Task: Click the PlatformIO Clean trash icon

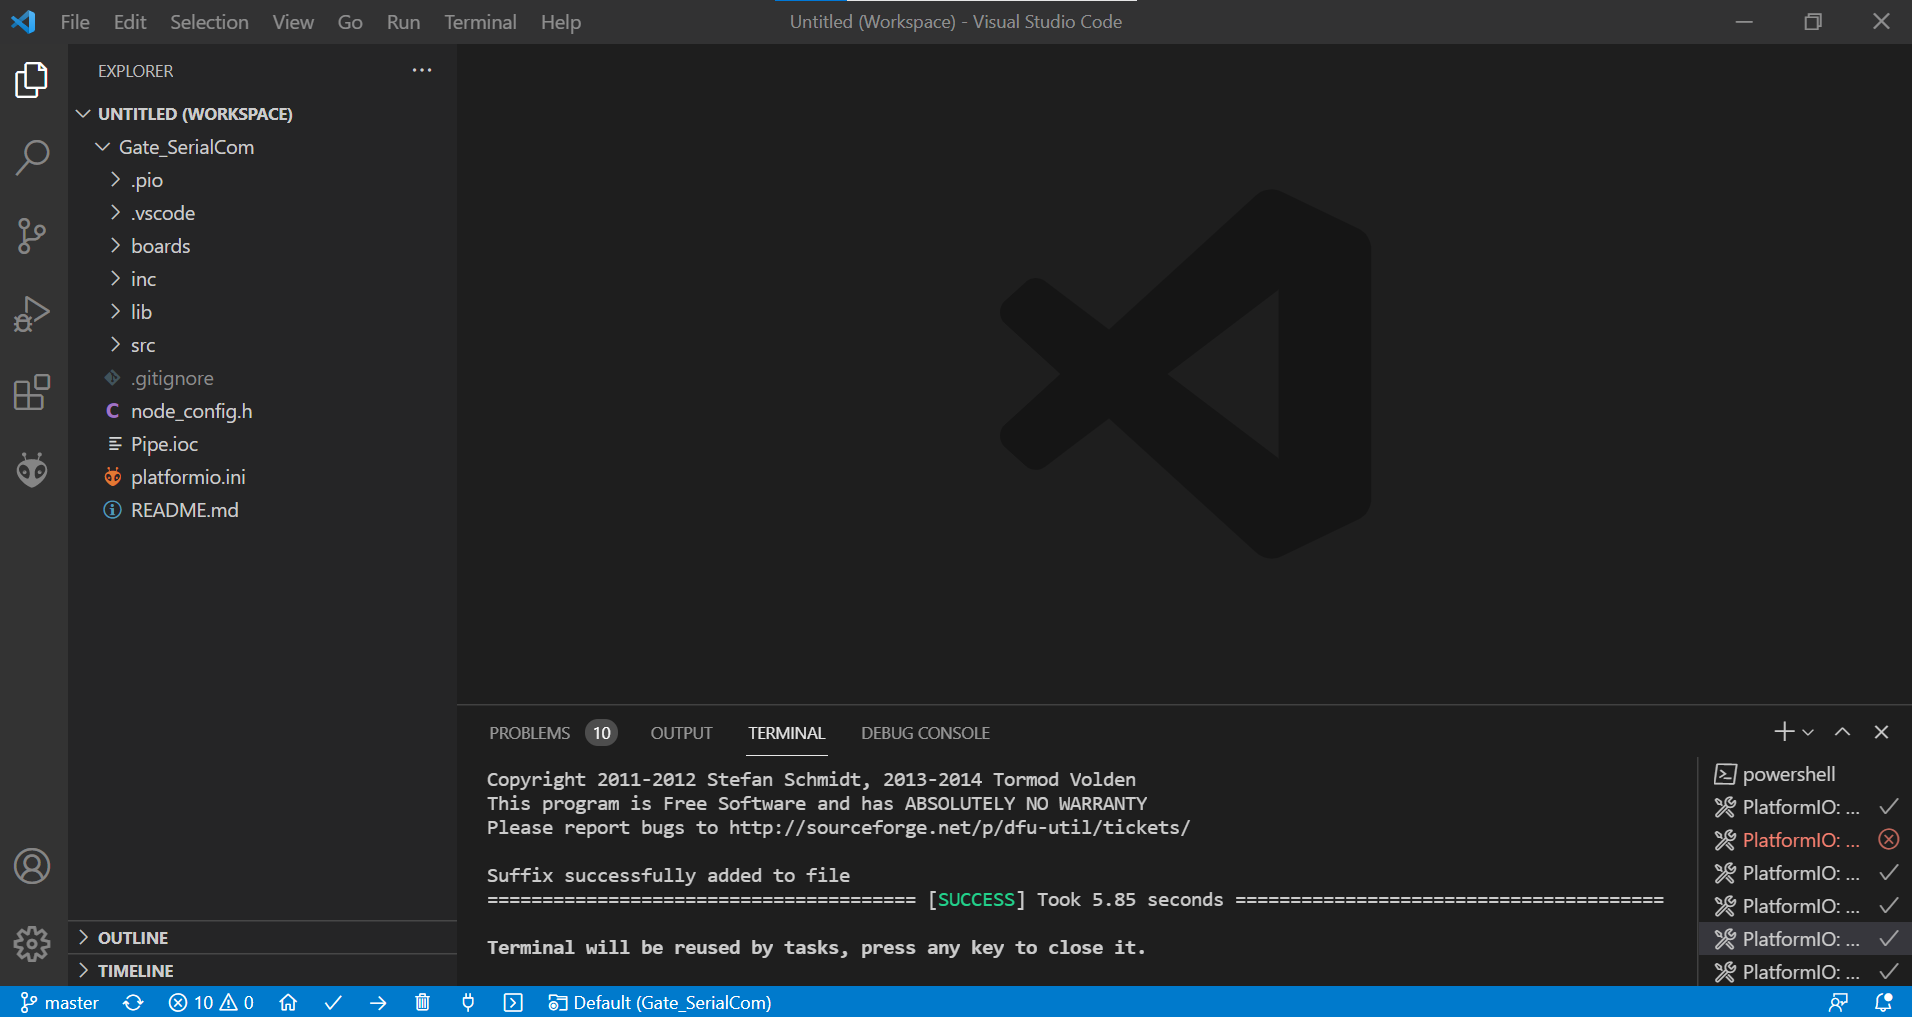Action: [422, 1002]
